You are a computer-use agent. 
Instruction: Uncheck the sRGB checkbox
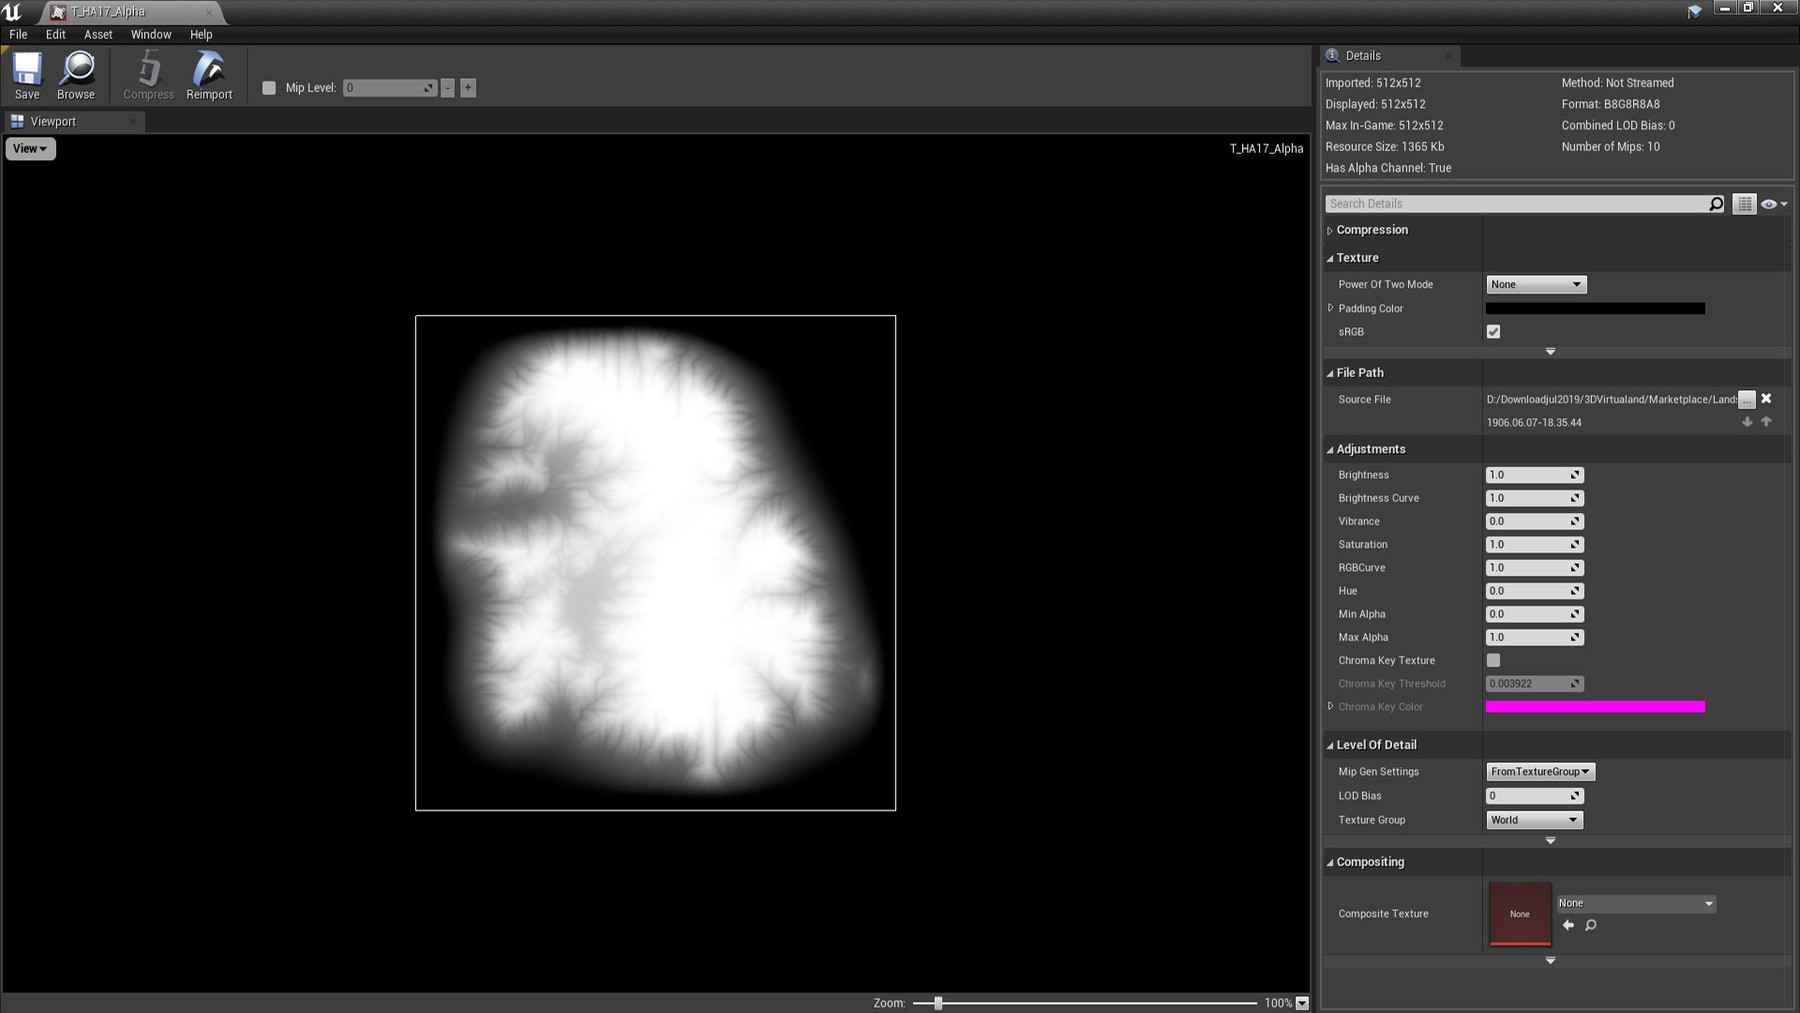tap(1493, 332)
